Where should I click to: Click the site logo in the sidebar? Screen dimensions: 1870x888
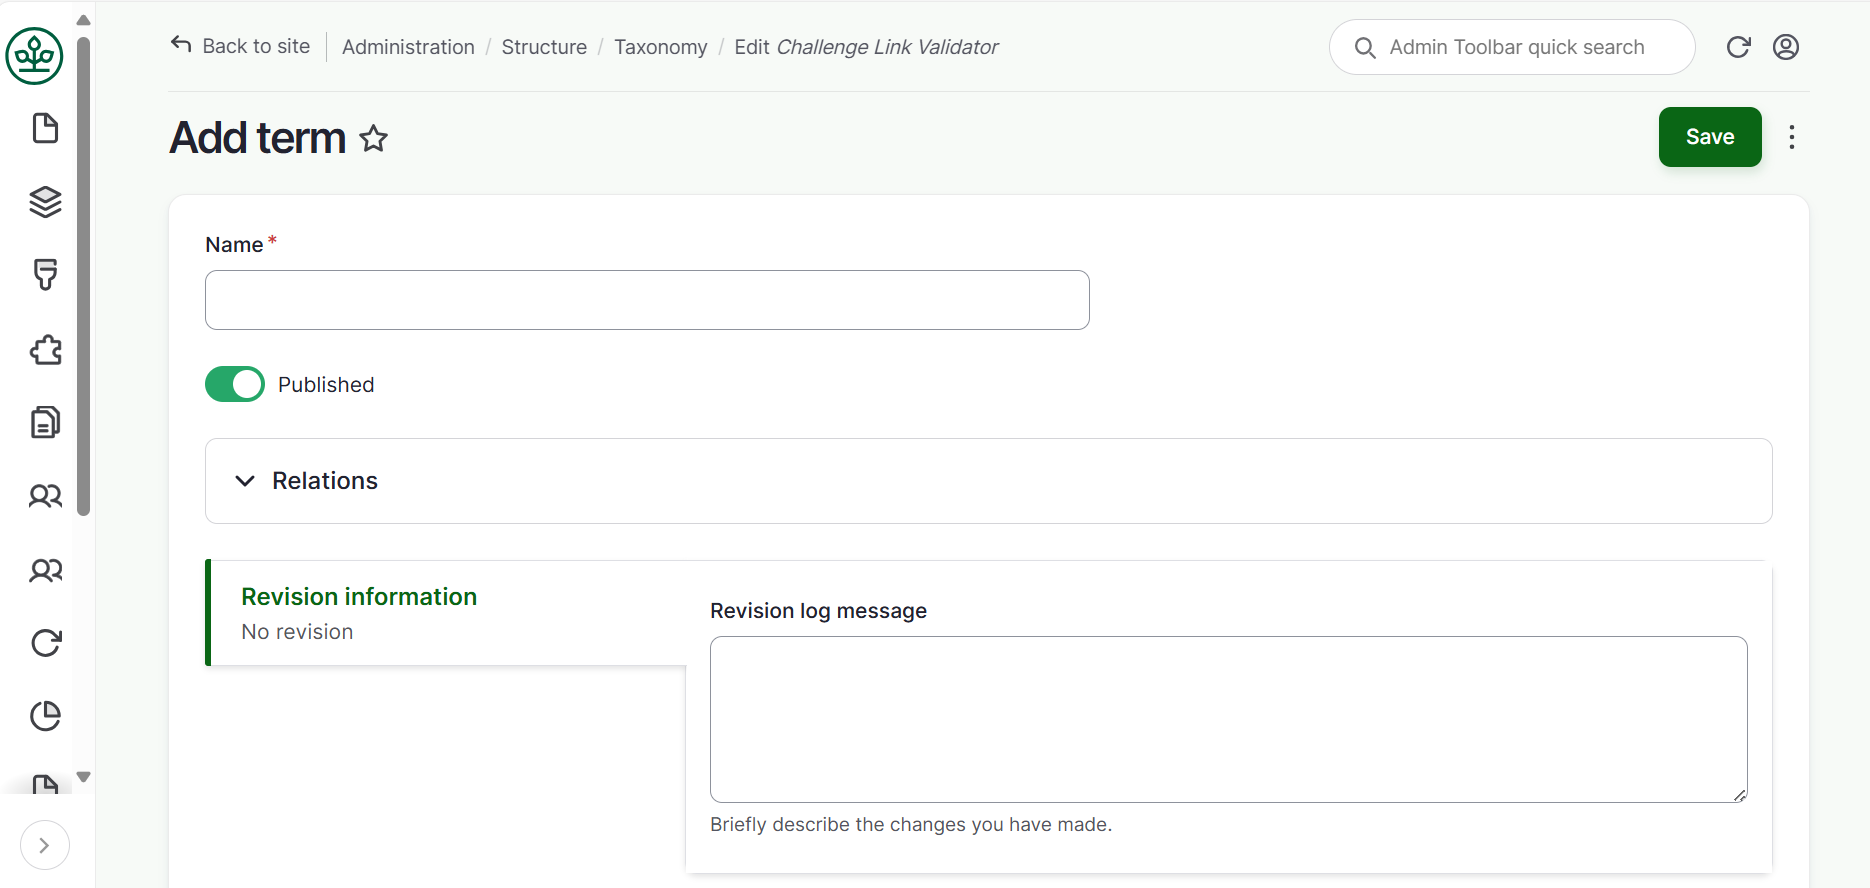[35, 56]
